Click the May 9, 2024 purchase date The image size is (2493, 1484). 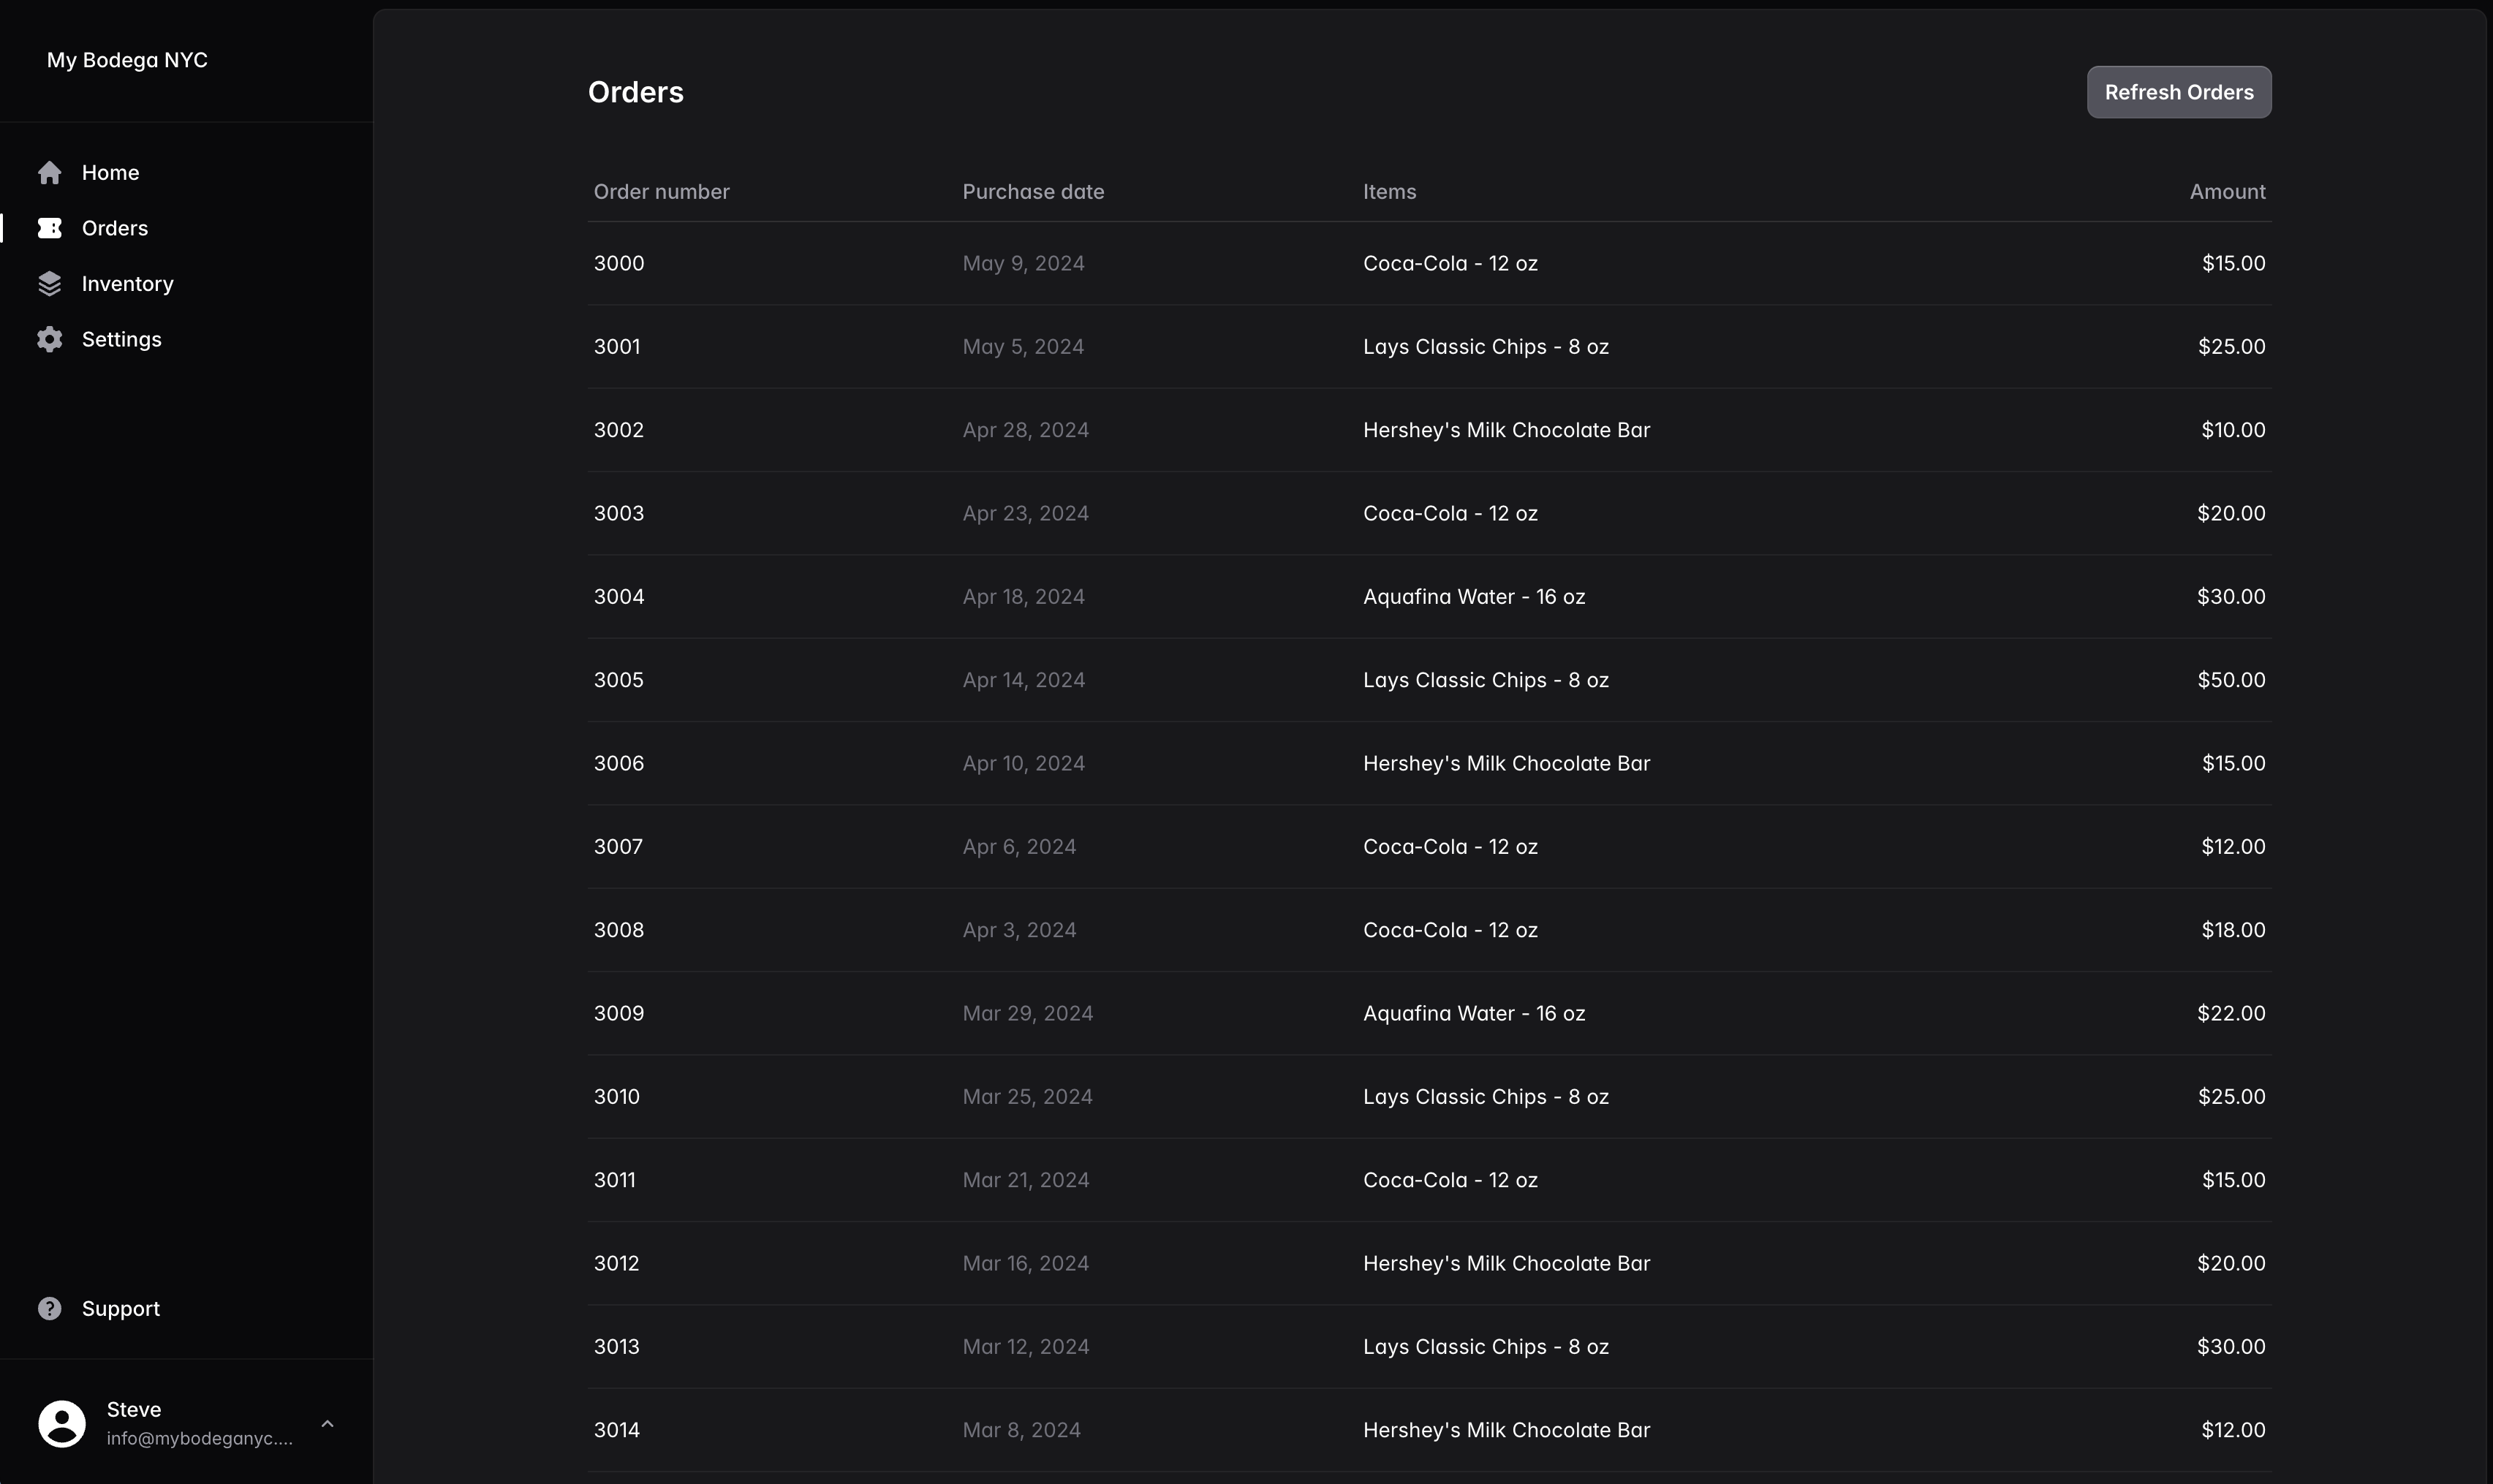point(1023,264)
